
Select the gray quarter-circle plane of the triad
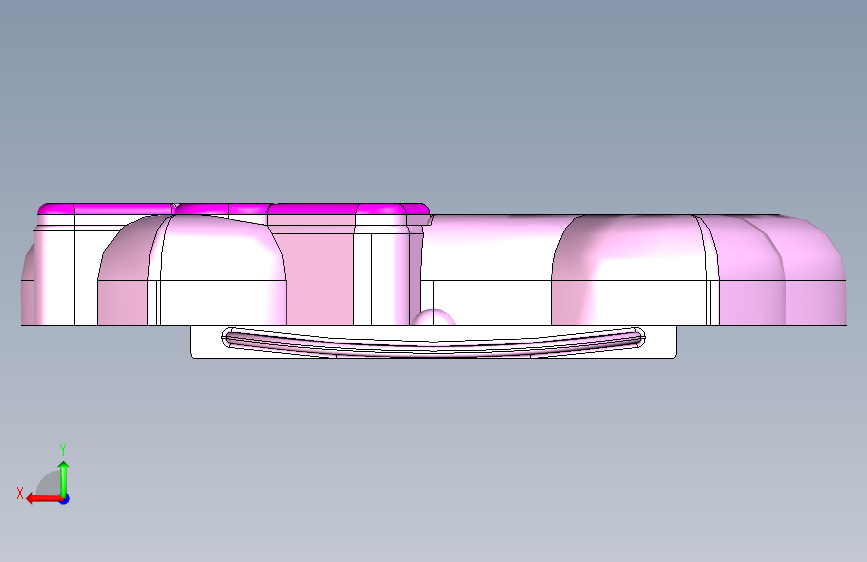coord(50,483)
